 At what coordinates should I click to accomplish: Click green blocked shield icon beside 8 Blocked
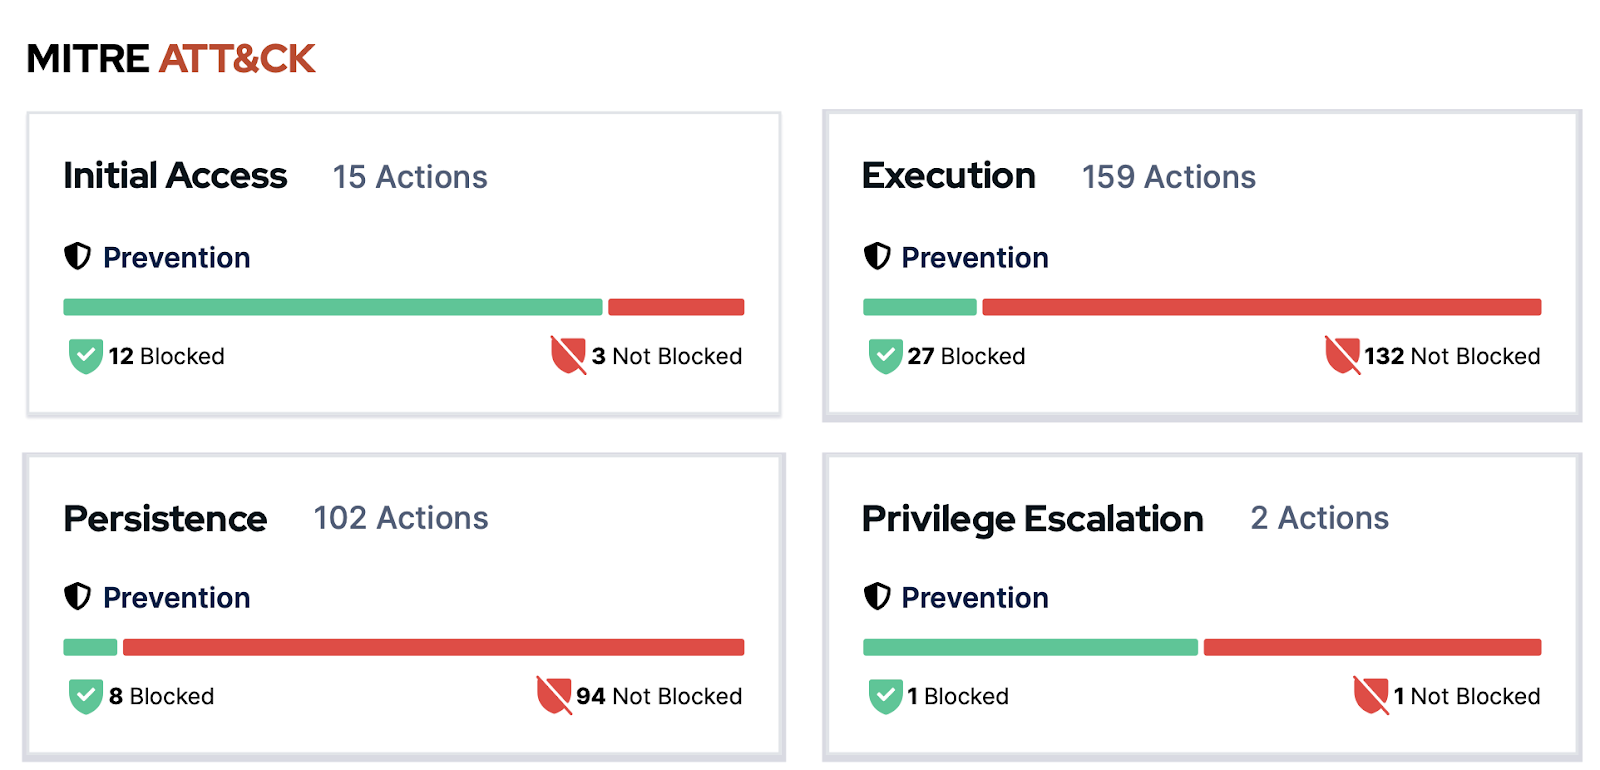86,696
